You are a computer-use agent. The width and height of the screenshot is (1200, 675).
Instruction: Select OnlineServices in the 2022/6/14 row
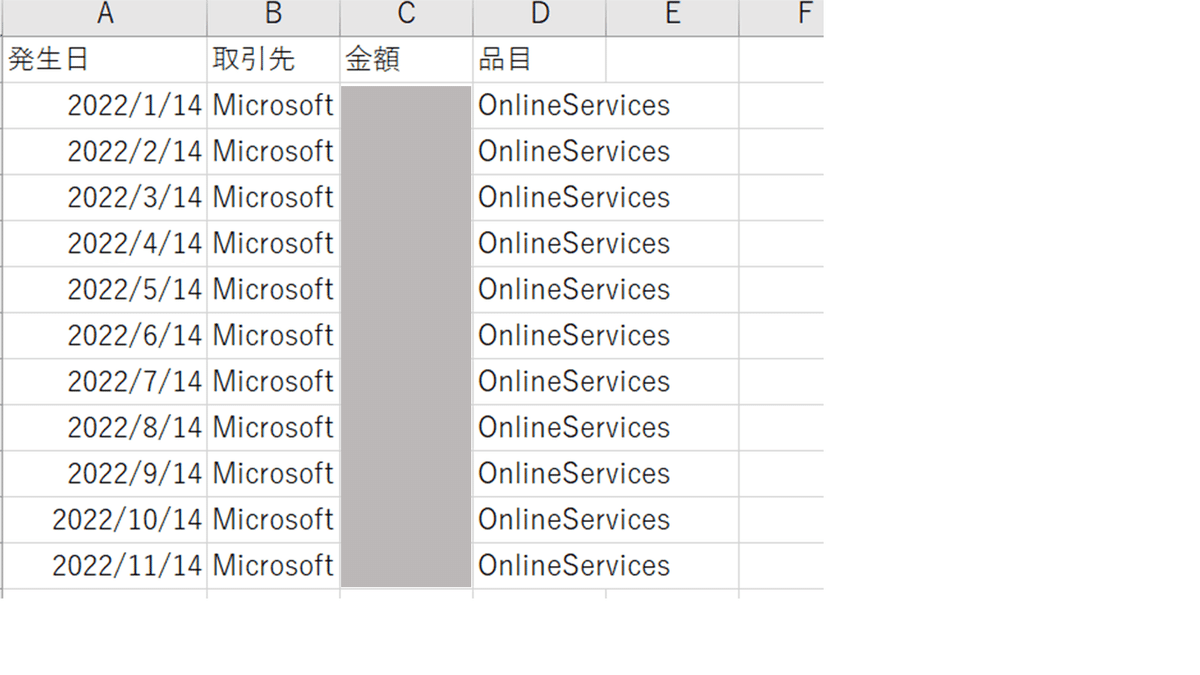pyautogui.click(x=574, y=336)
